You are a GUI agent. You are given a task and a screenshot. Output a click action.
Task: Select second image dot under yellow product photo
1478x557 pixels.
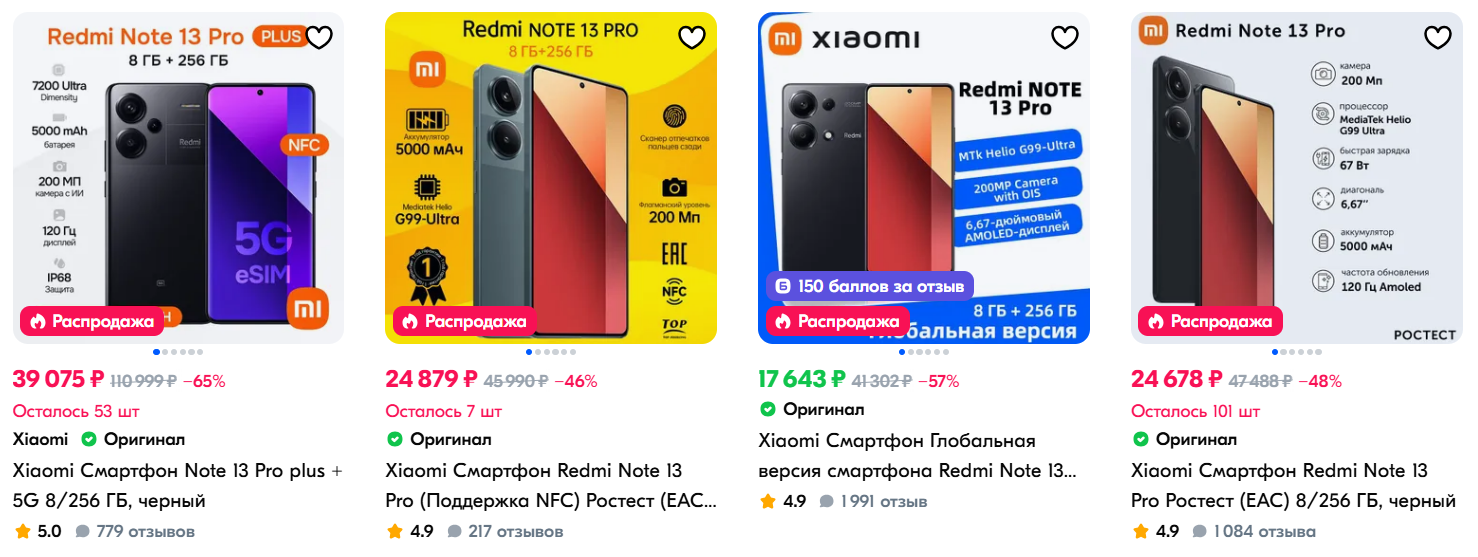pyautogui.click(x=538, y=352)
